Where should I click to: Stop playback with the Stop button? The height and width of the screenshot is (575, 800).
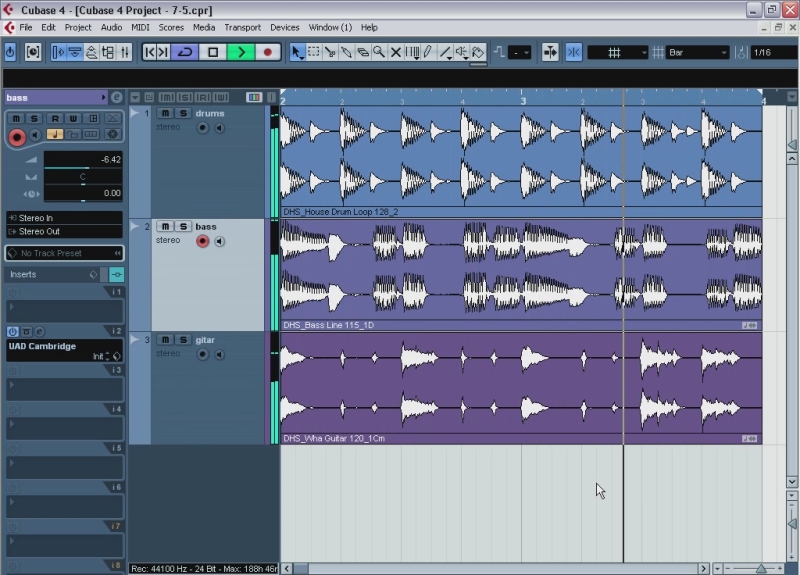tap(213, 52)
